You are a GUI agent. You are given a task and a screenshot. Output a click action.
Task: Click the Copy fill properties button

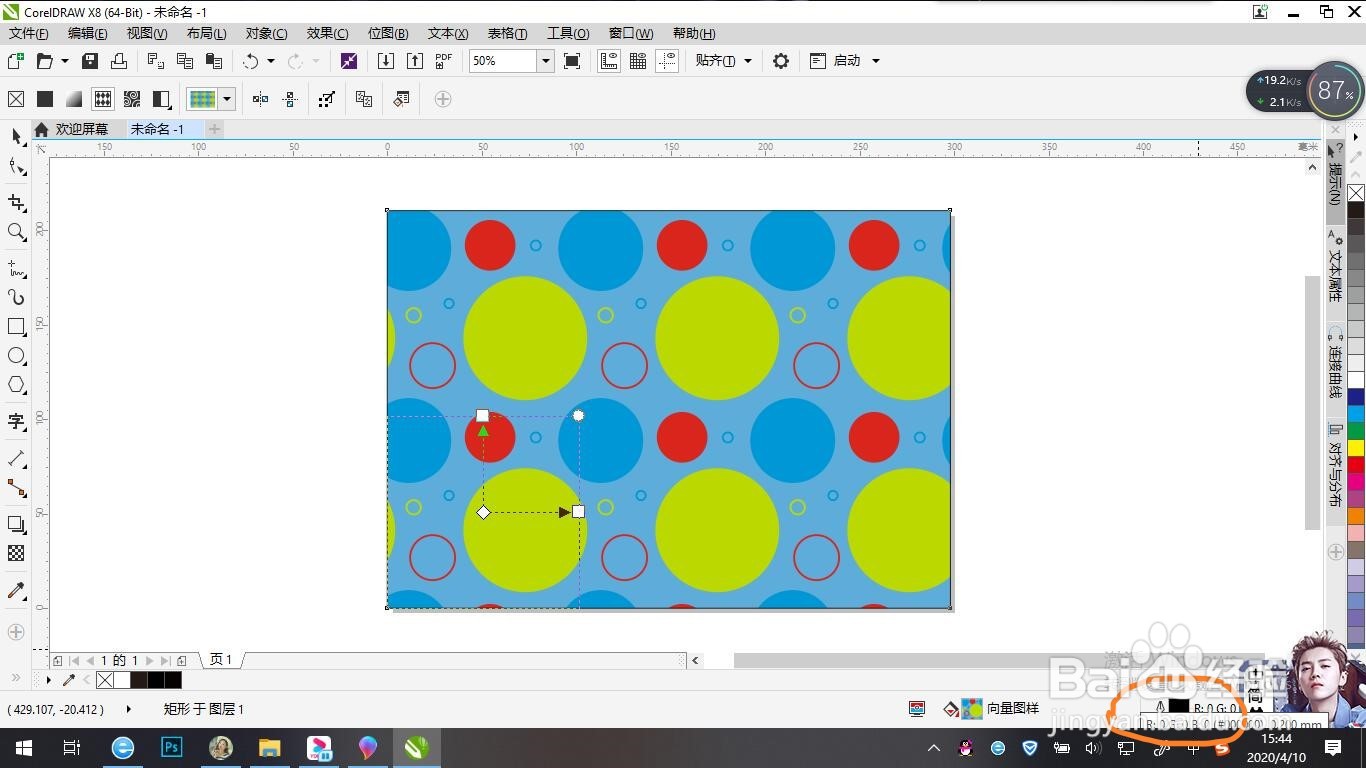[x=364, y=99]
